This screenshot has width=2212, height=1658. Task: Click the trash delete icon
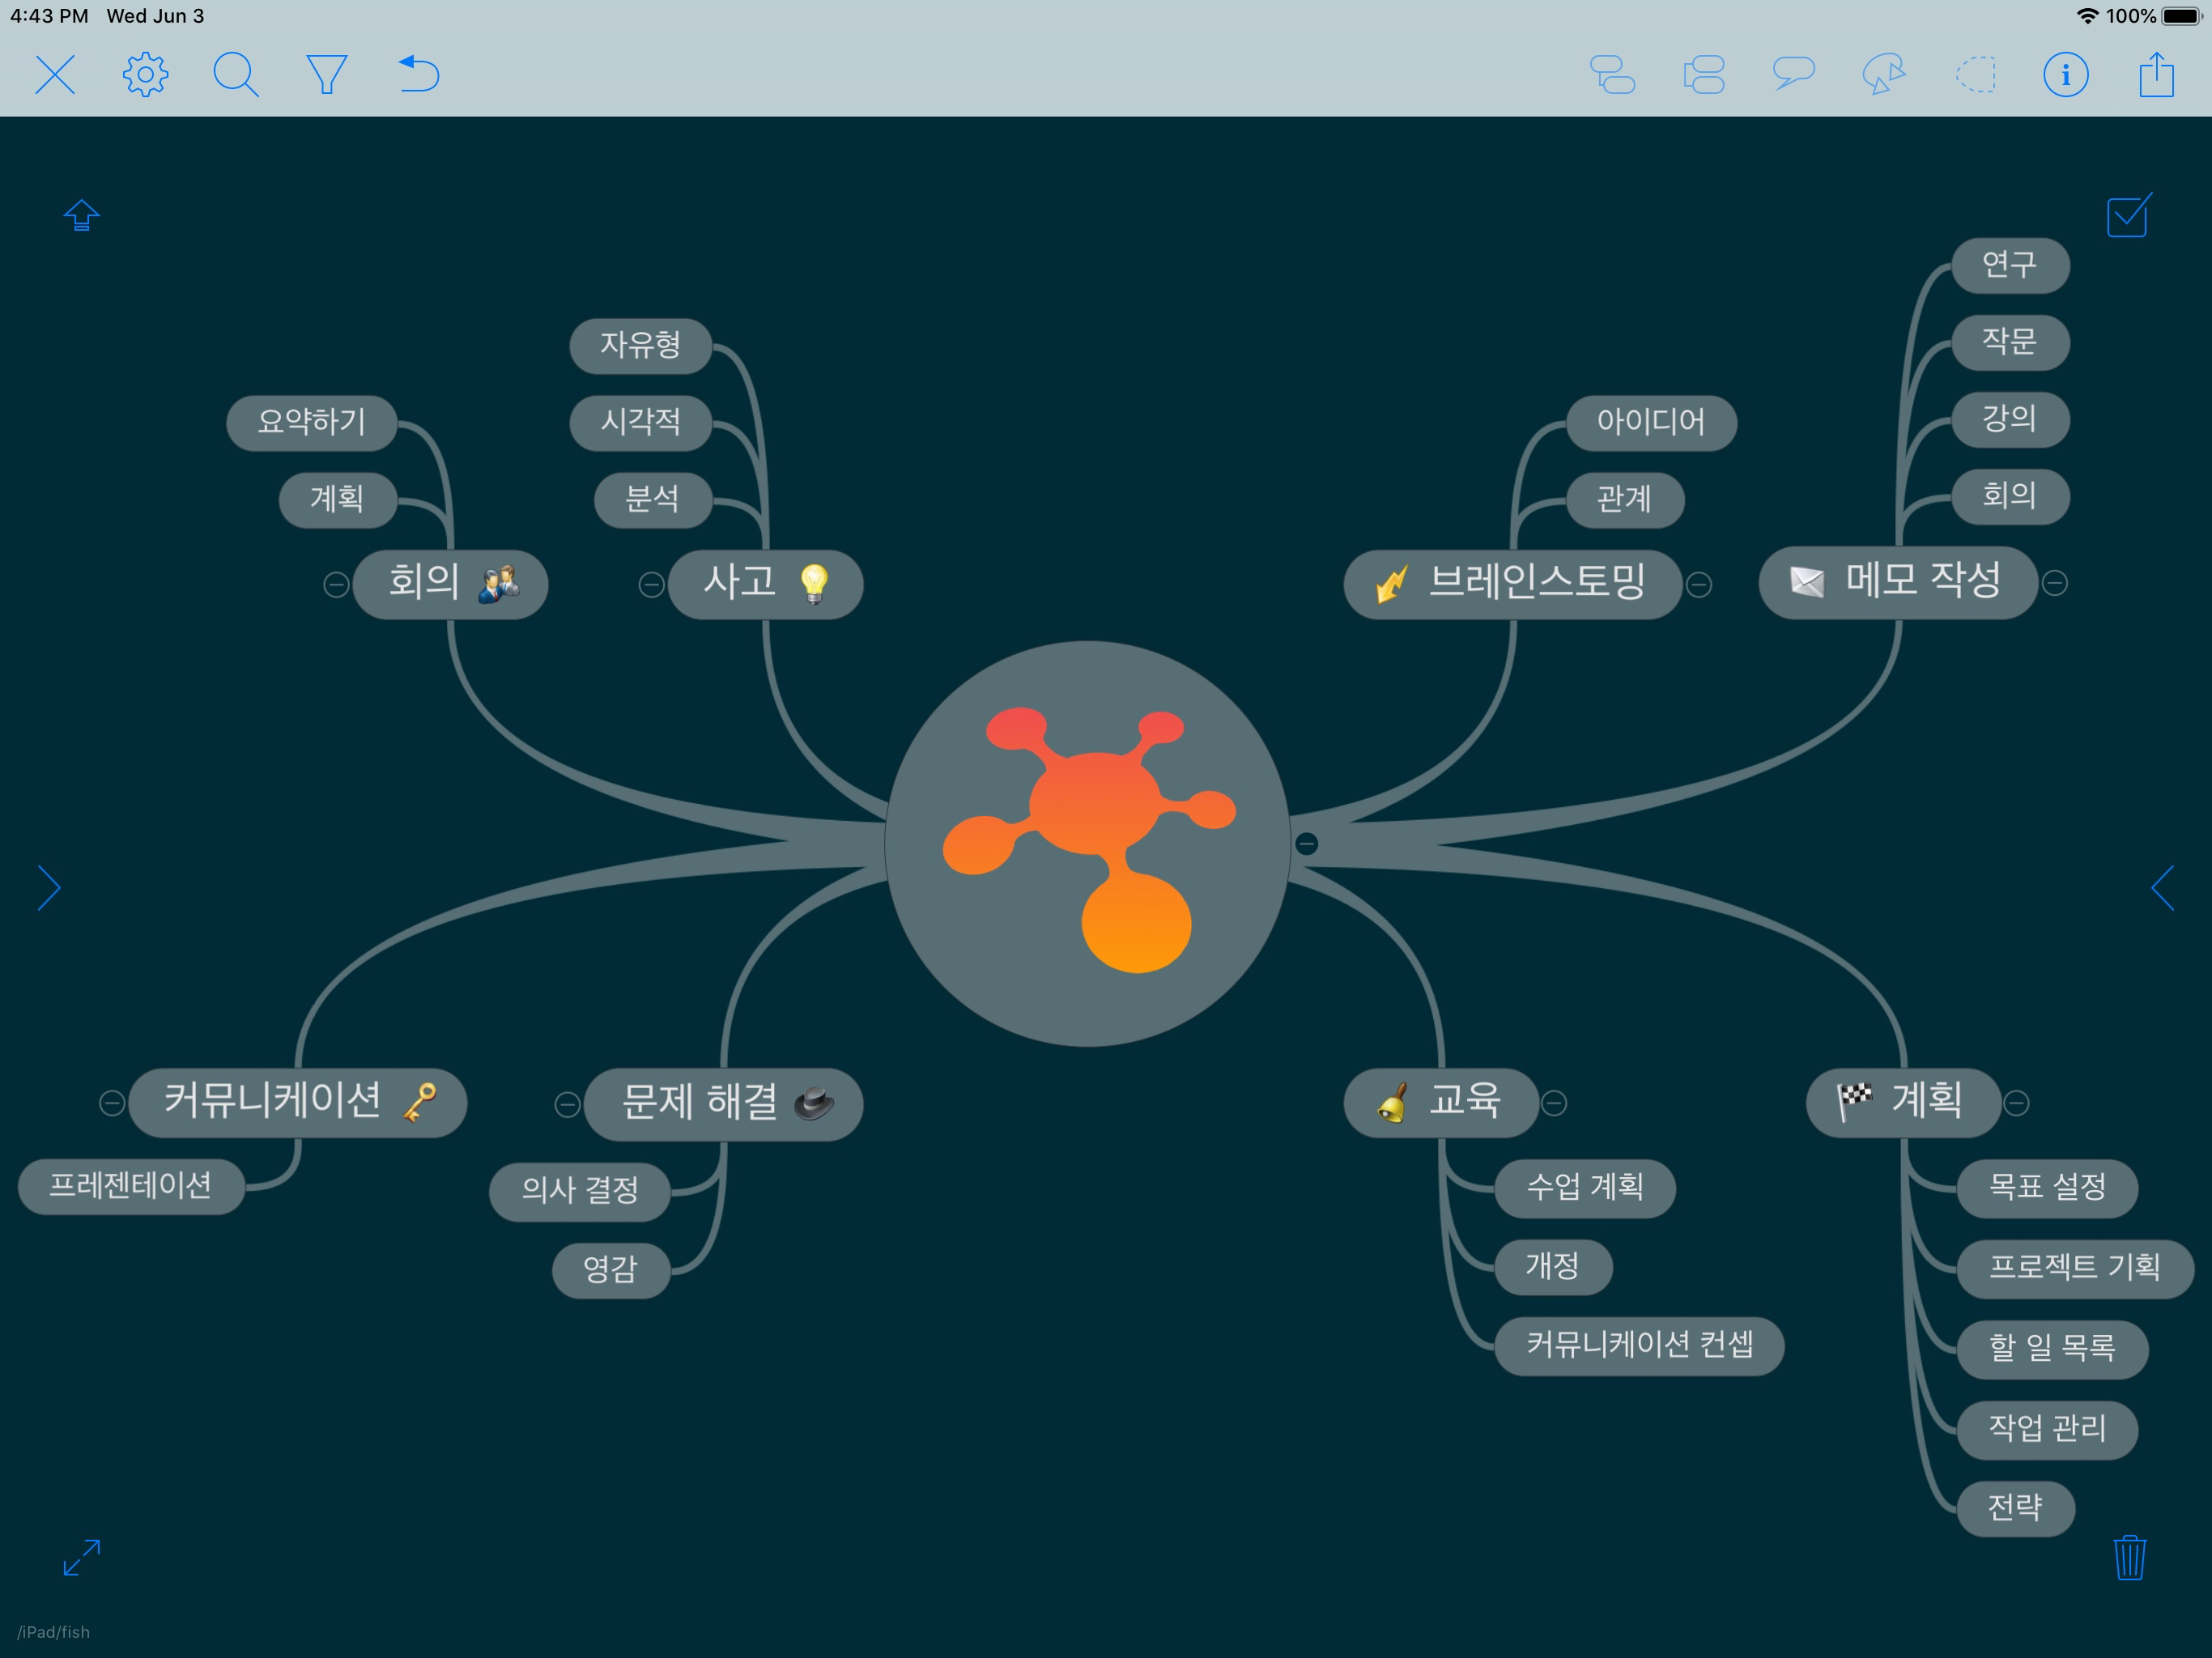click(x=2129, y=1557)
